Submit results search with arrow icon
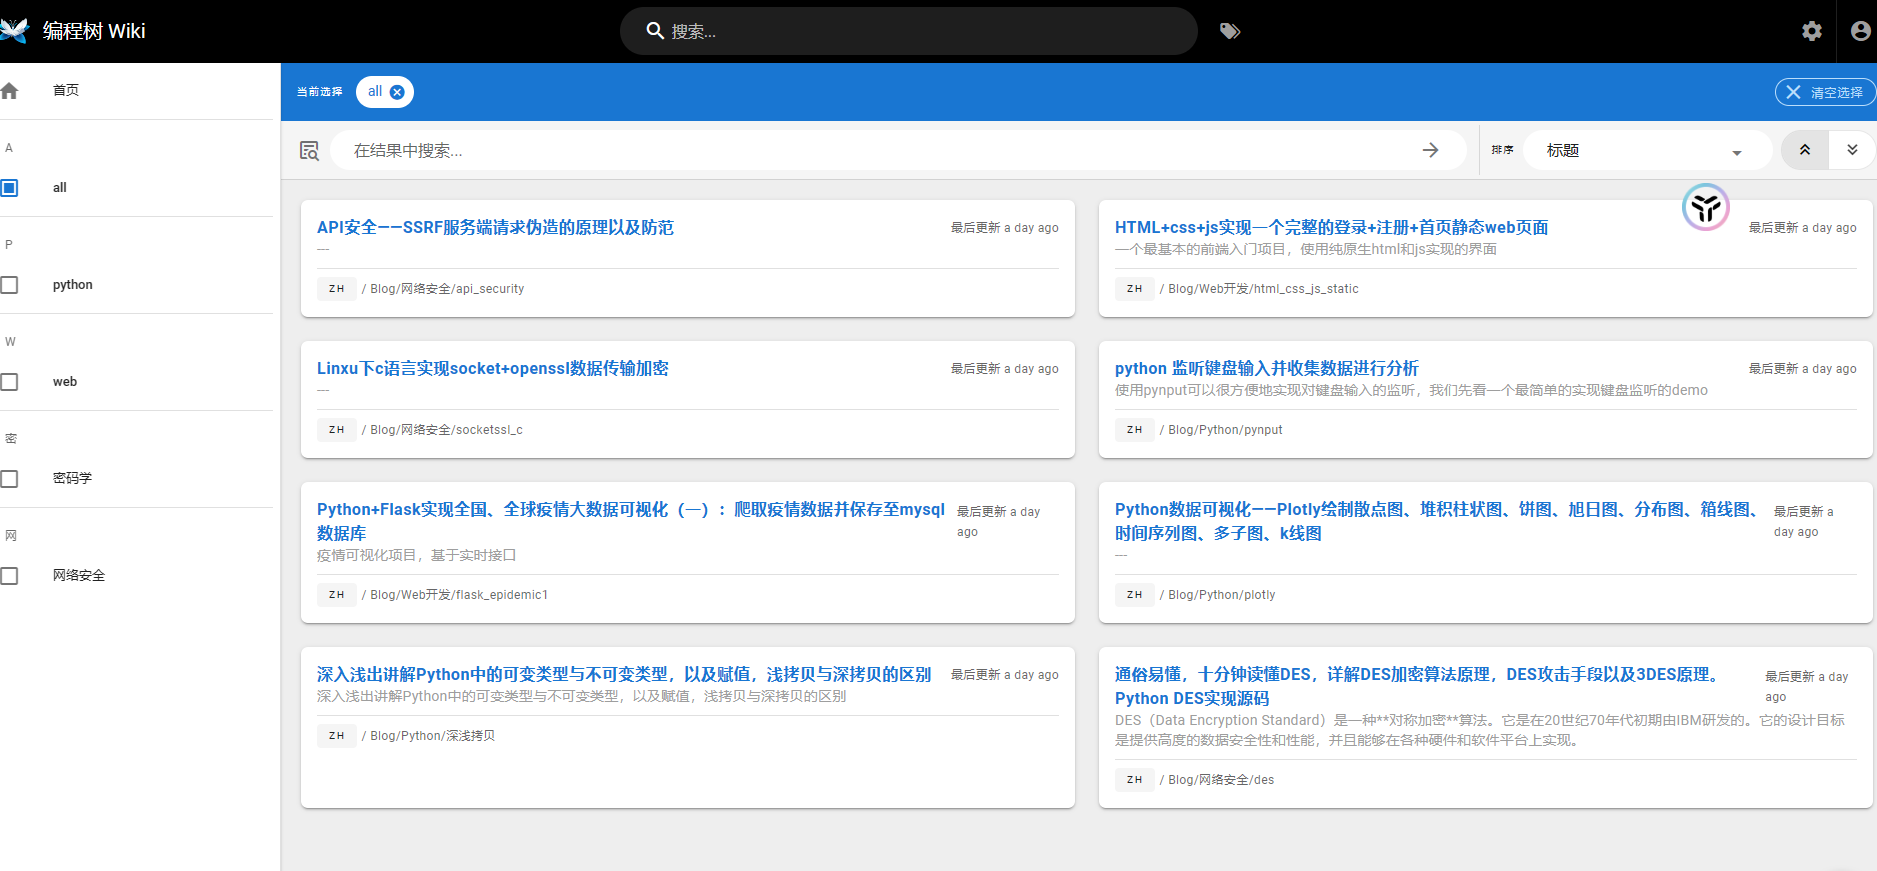Screen dimensions: 1877x871 [x=1430, y=150]
